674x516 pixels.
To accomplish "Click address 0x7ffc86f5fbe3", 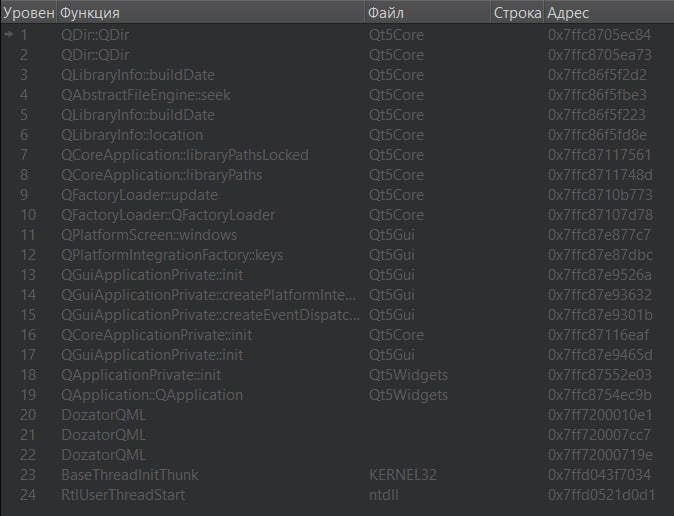I will pos(597,95).
